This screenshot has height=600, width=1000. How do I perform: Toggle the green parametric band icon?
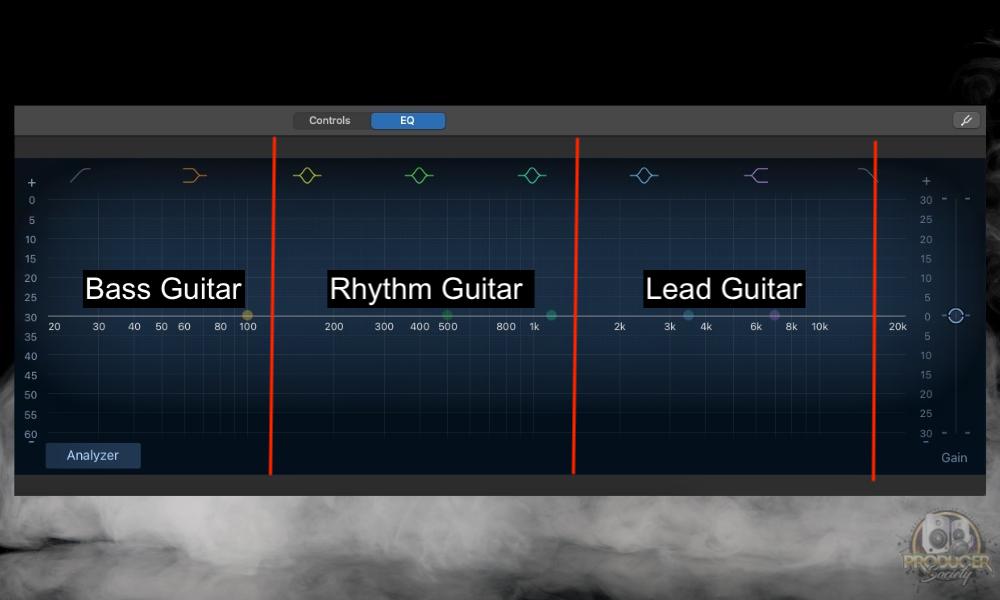pos(419,175)
